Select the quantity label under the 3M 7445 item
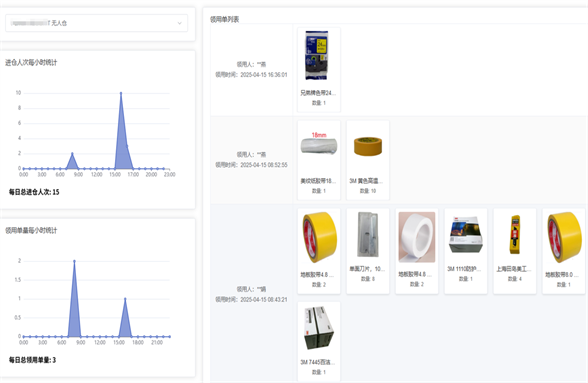588x383 pixels. point(319,372)
